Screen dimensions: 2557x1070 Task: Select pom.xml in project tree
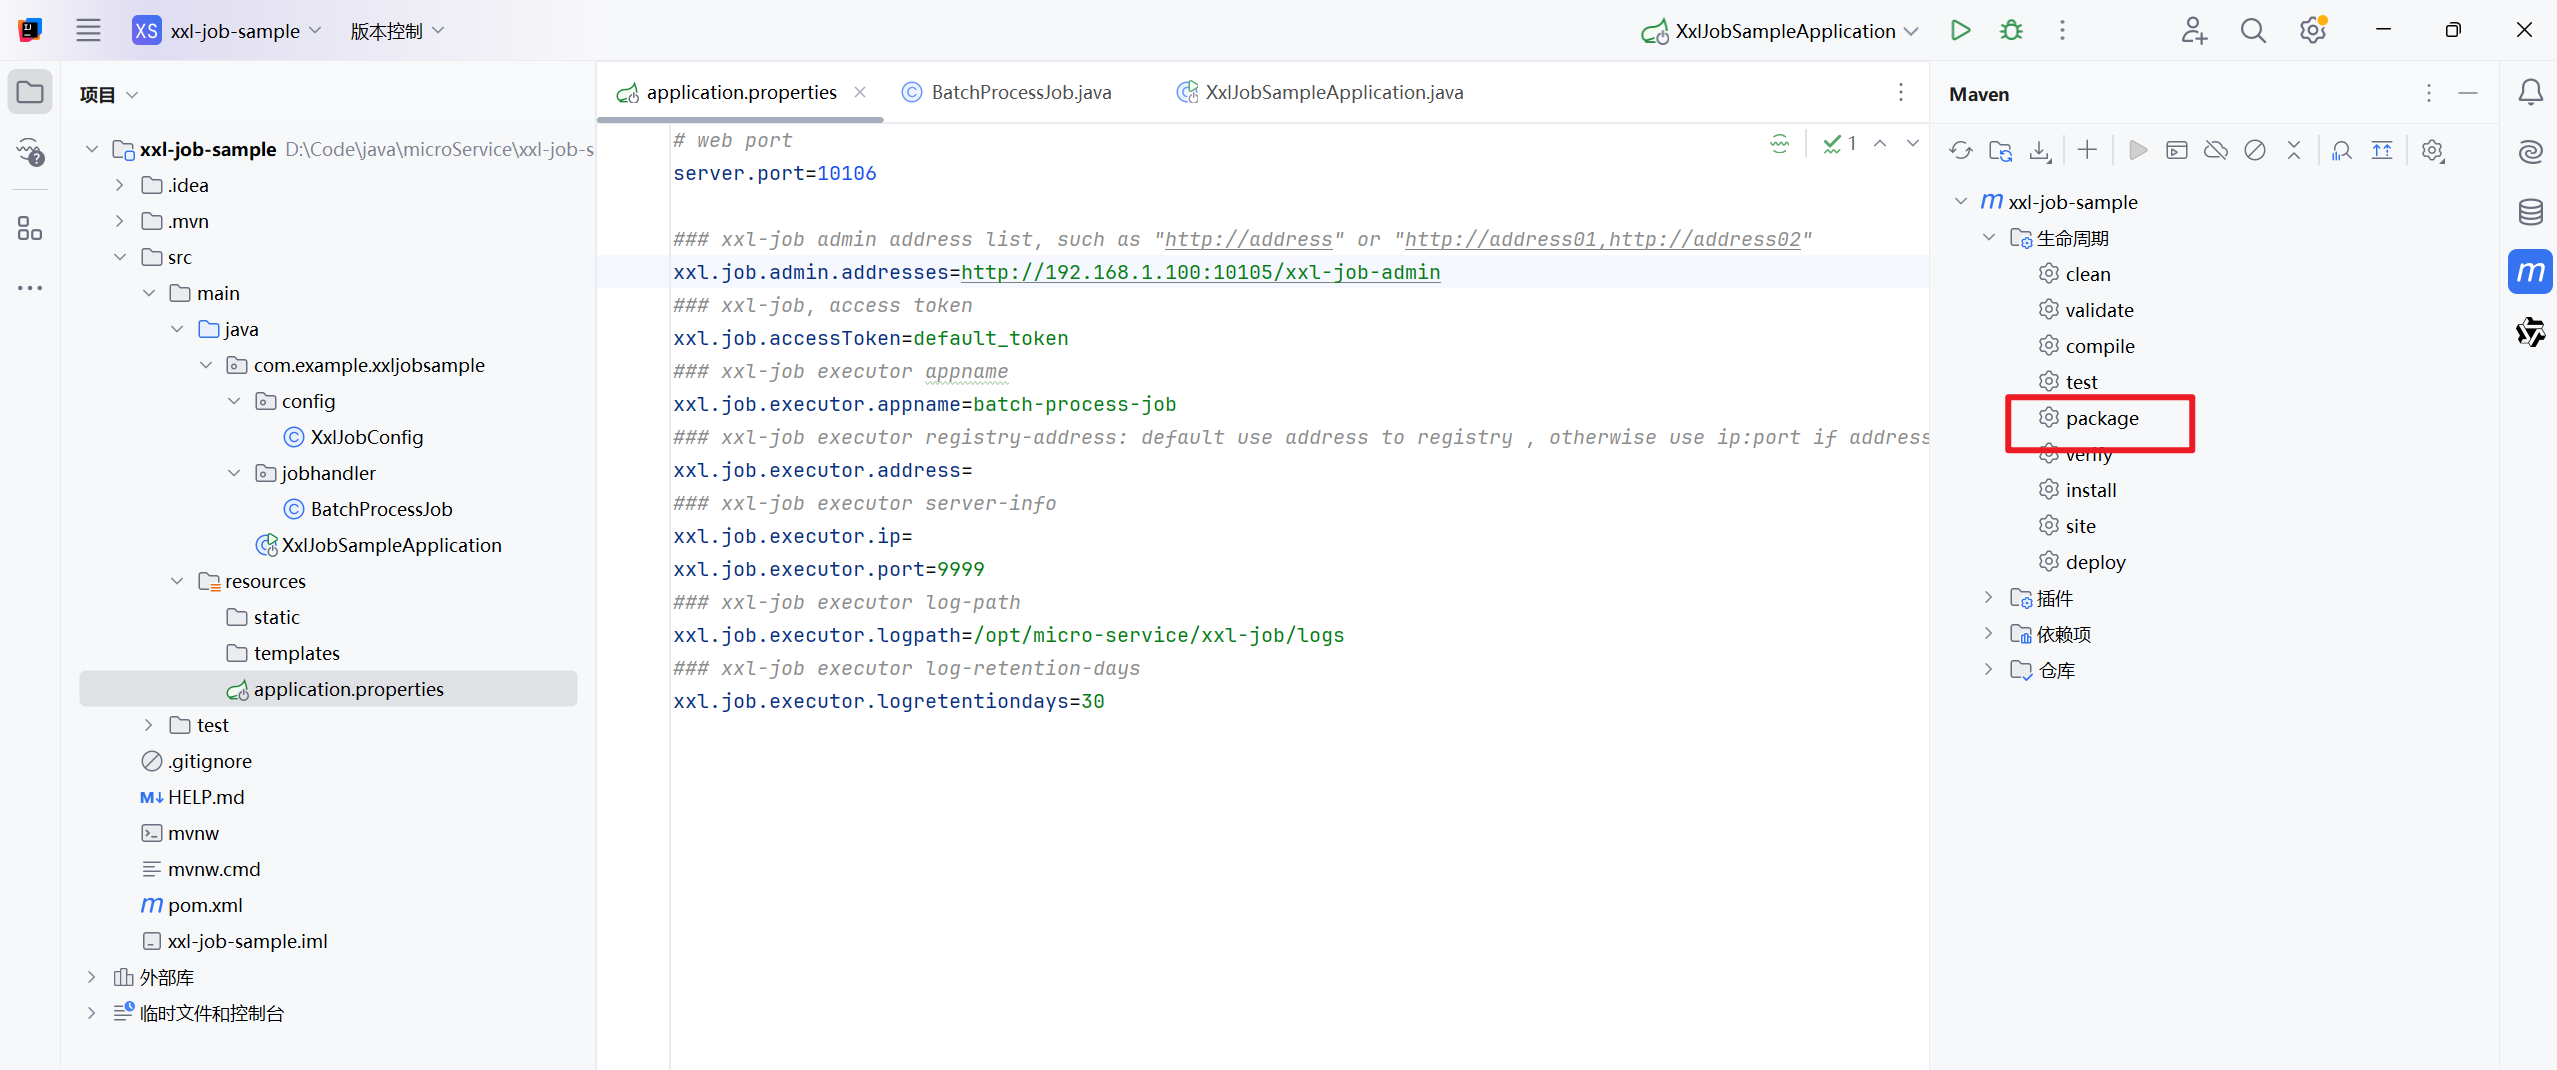tap(205, 905)
